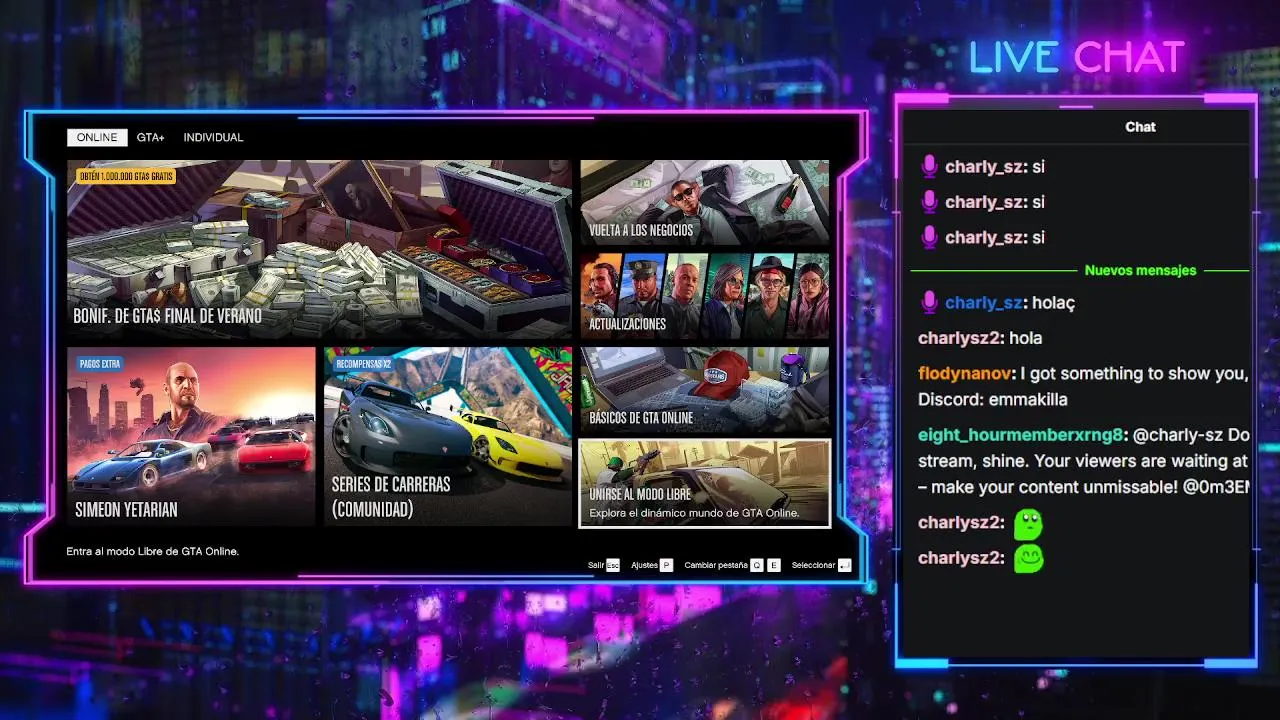
Task: Click the Chat header title
Action: click(x=1140, y=127)
